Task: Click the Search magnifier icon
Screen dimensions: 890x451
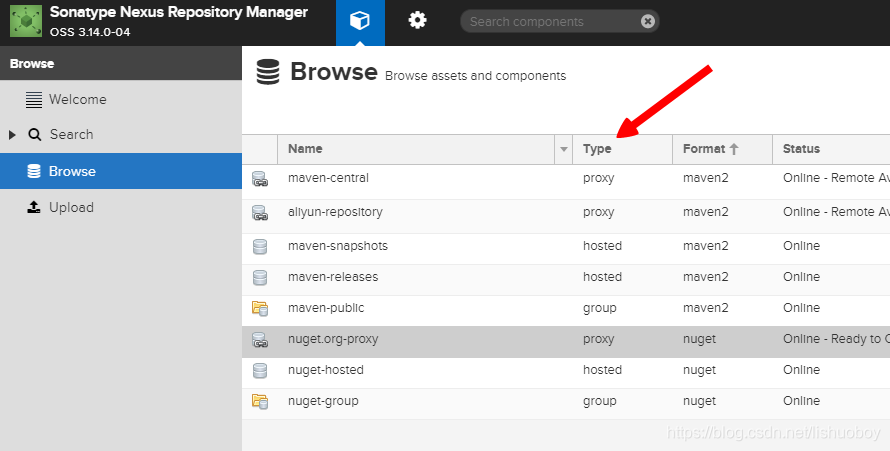Action: pyautogui.click(x=35, y=134)
